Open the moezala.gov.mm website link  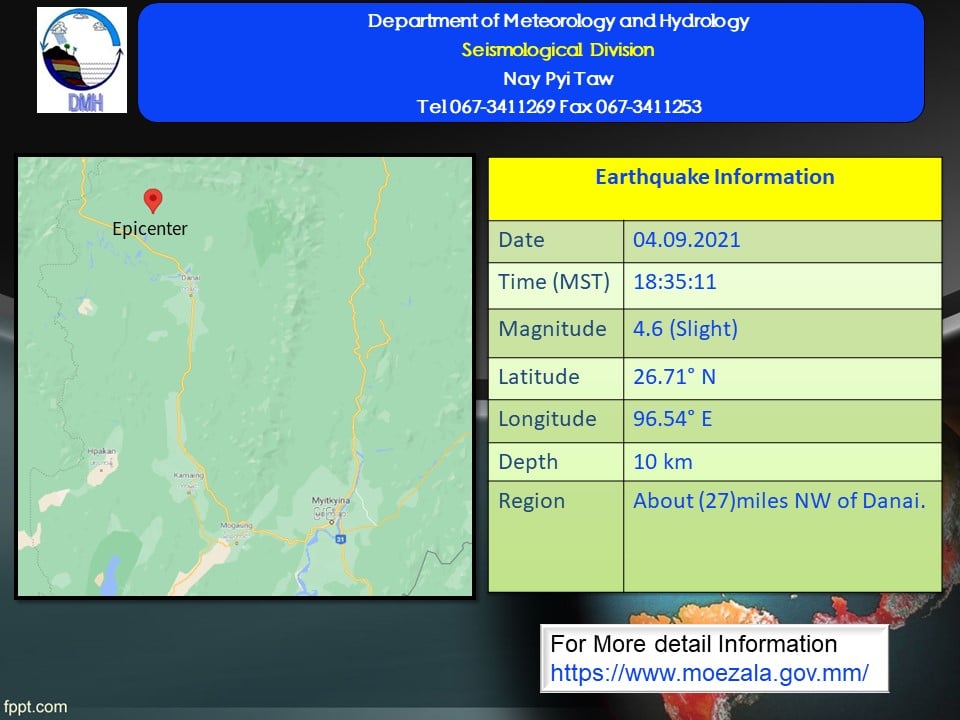pos(709,673)
